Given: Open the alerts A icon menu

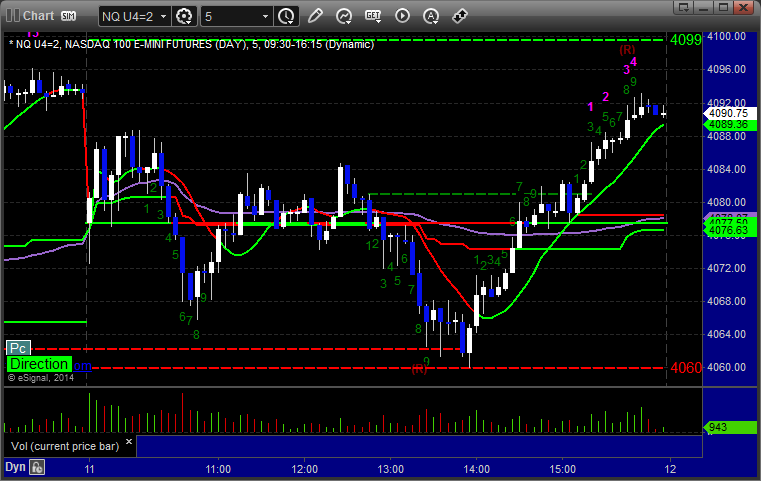Looking at the screenshot, I should [x=430, y=16].
